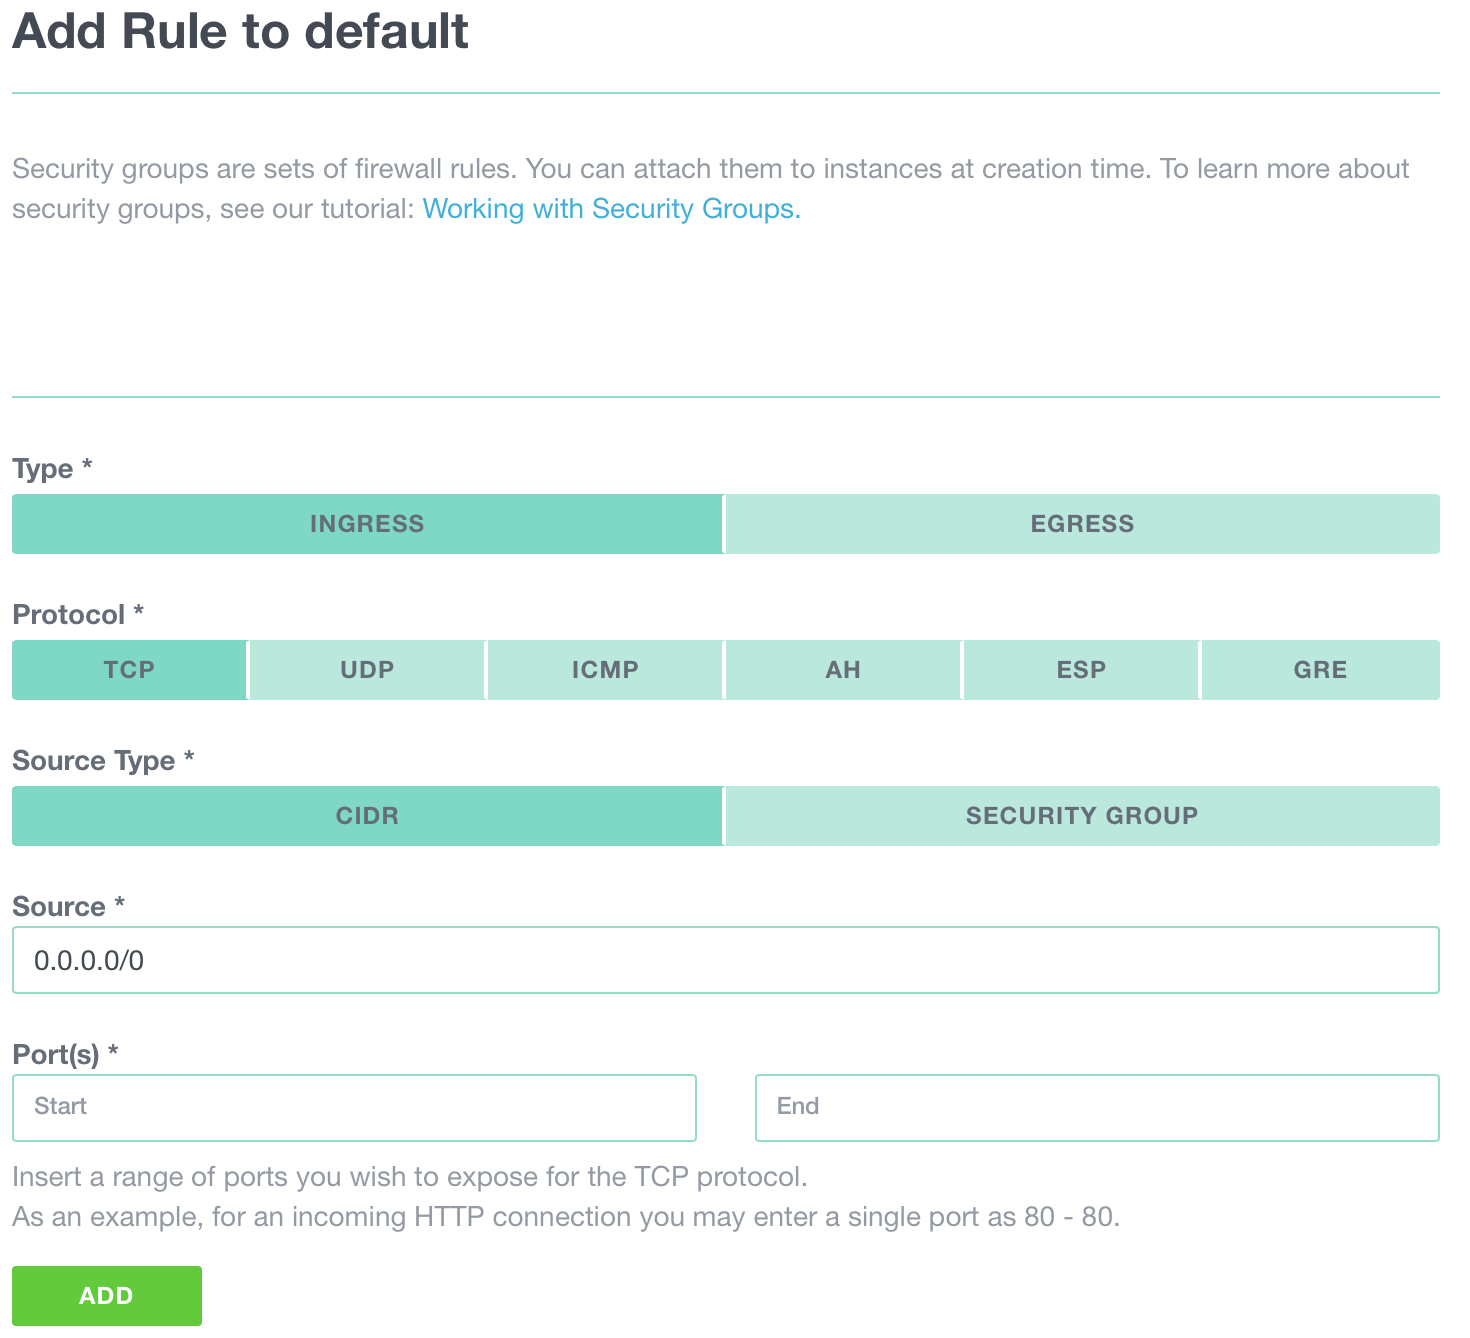Viewport: 1470px width, 1338px height.
Task: Select UDP as the protocol
Action: (x=367, y=670)
